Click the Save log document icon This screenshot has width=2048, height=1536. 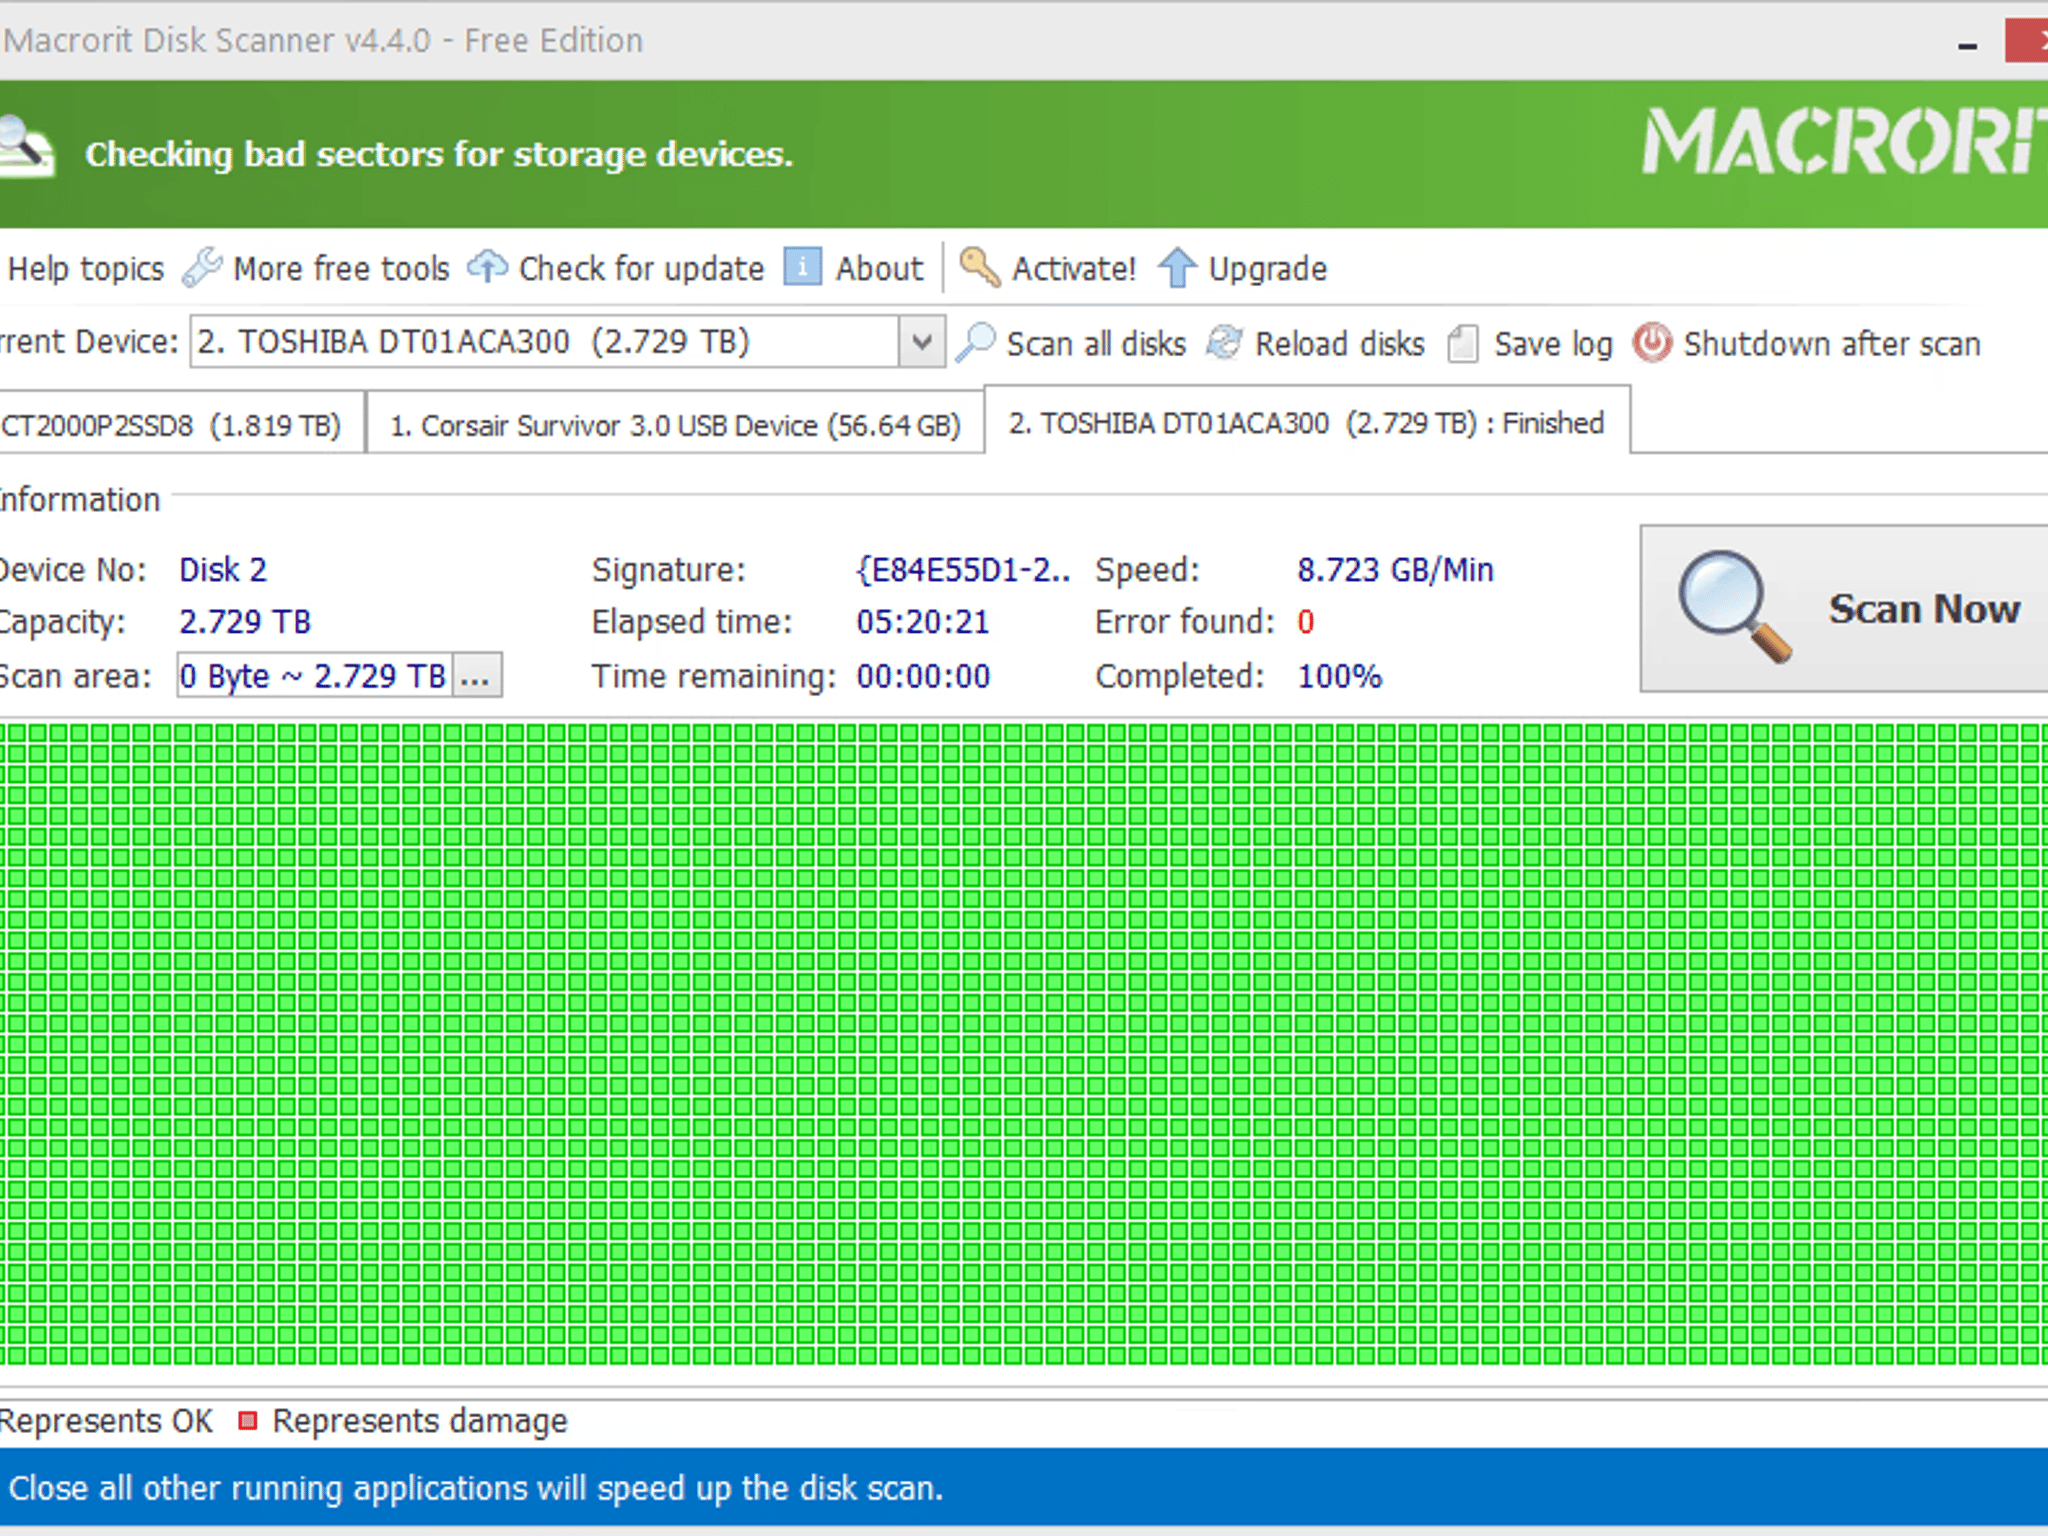[1461, 343]
